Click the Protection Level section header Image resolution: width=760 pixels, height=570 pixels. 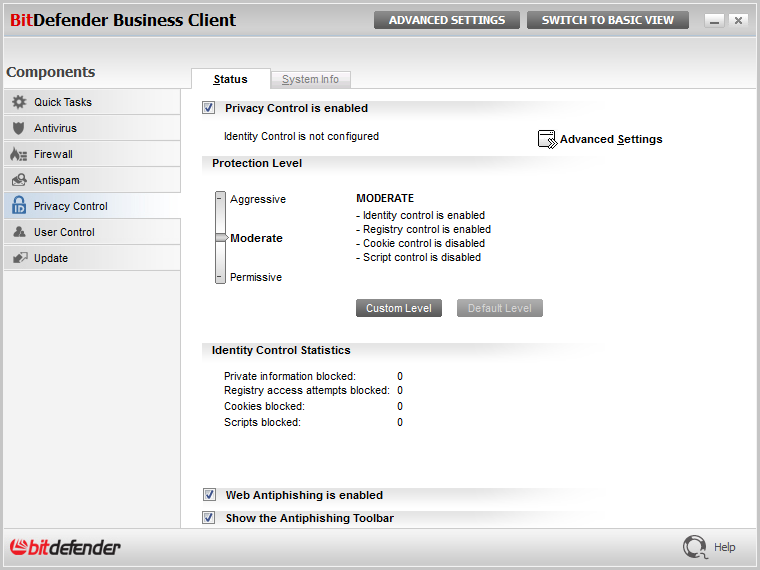[x=257, y=163]
